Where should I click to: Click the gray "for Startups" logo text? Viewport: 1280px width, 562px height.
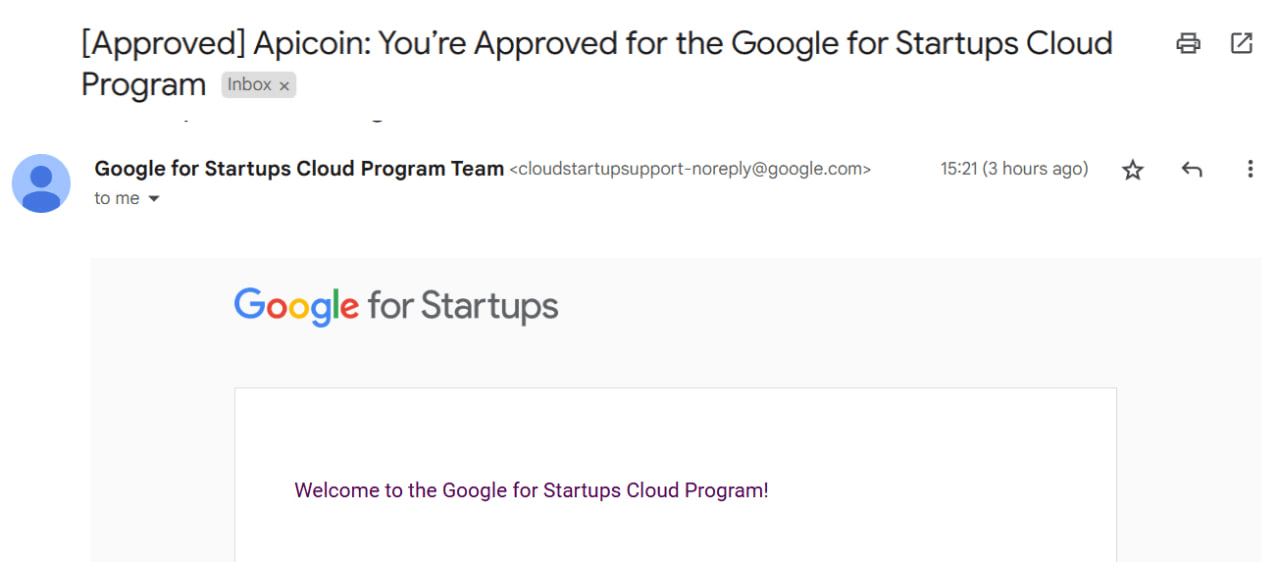pyautogui.click(x=463, y=306)
